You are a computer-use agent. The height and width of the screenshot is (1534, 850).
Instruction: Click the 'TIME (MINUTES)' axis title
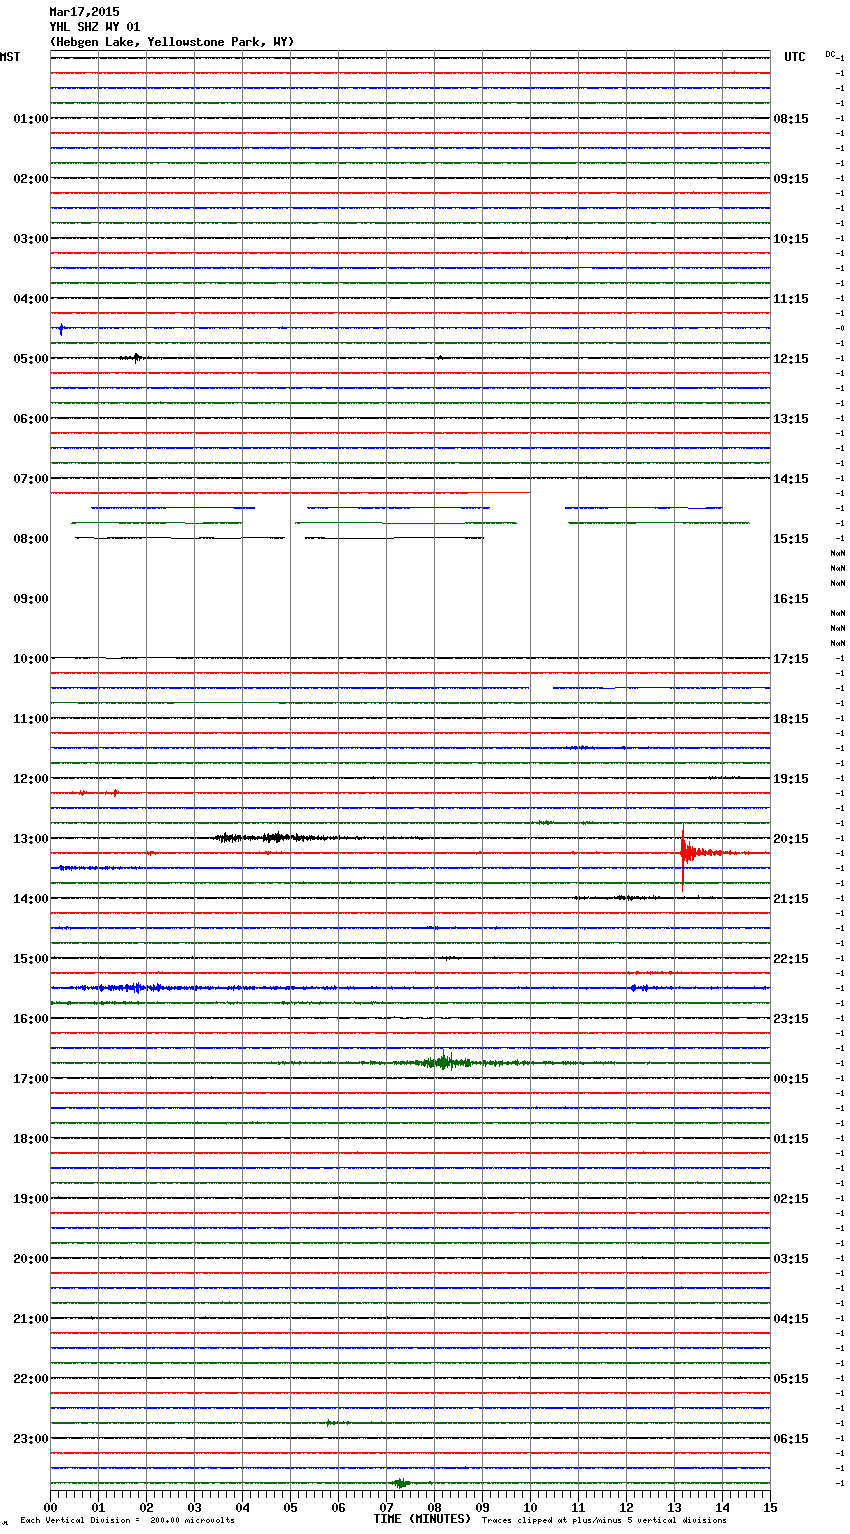(x=422, y=1519)
